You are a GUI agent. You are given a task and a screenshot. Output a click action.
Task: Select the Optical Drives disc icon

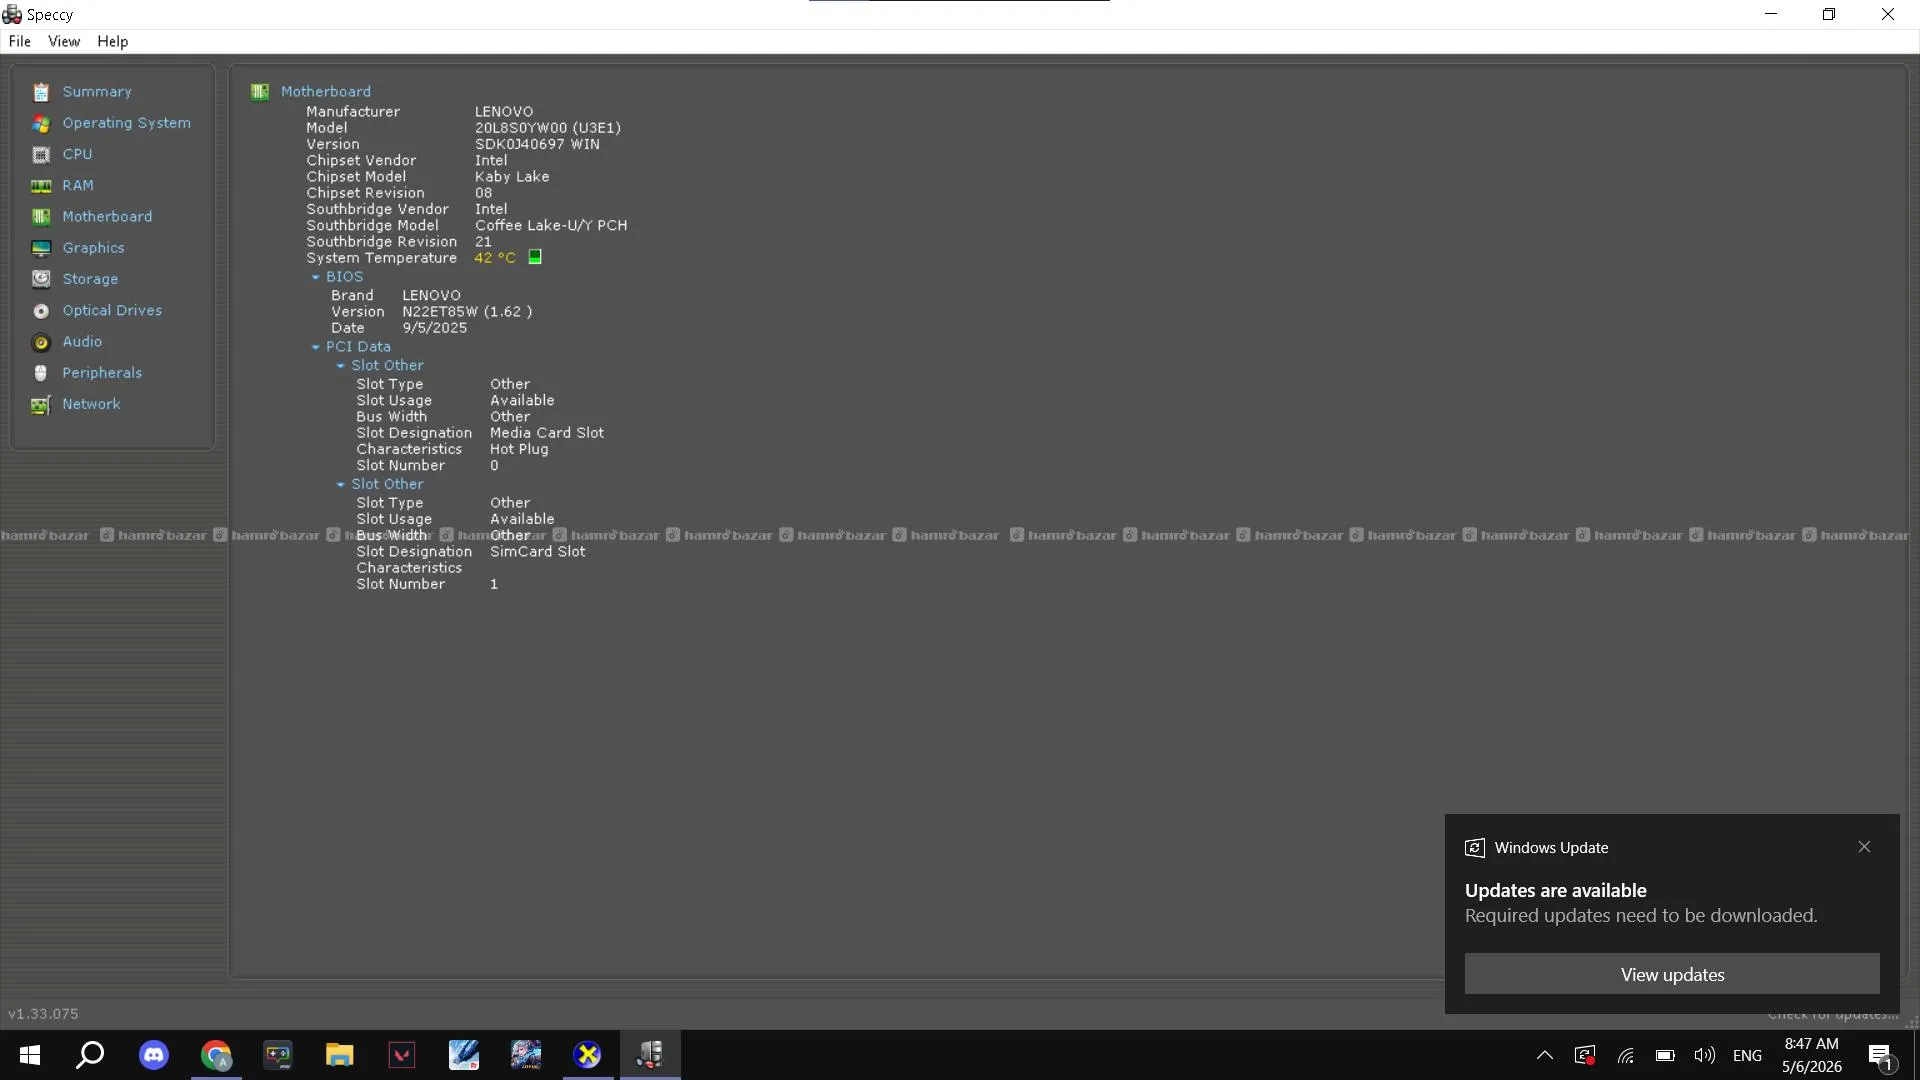pyautogui.click(x=41, y=311)
